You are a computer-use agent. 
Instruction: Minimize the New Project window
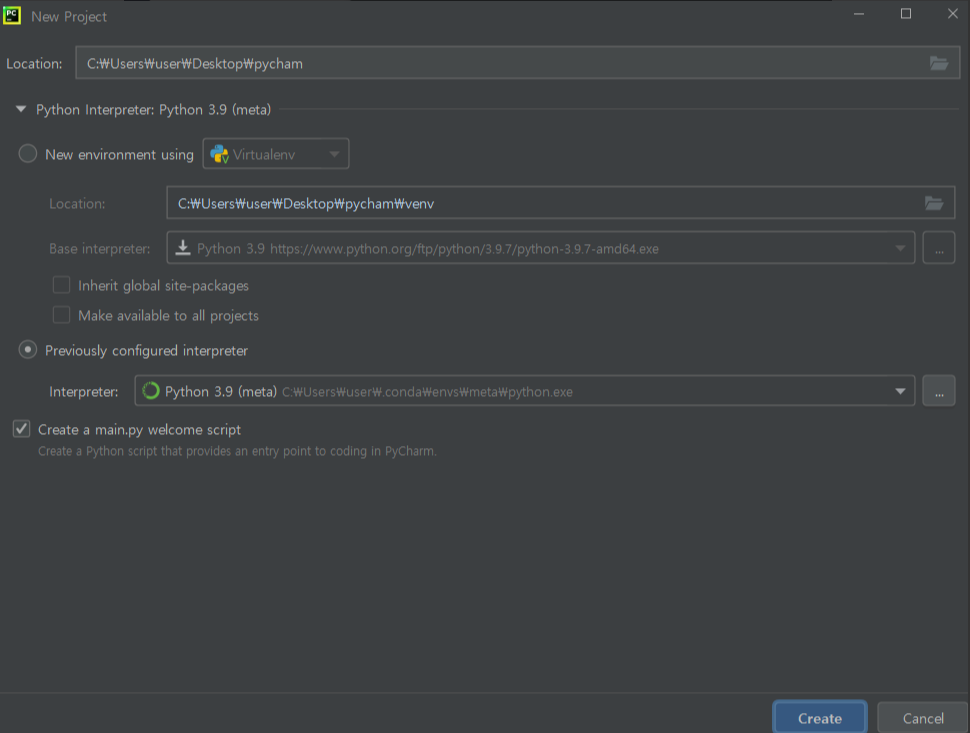coord(859,14)
